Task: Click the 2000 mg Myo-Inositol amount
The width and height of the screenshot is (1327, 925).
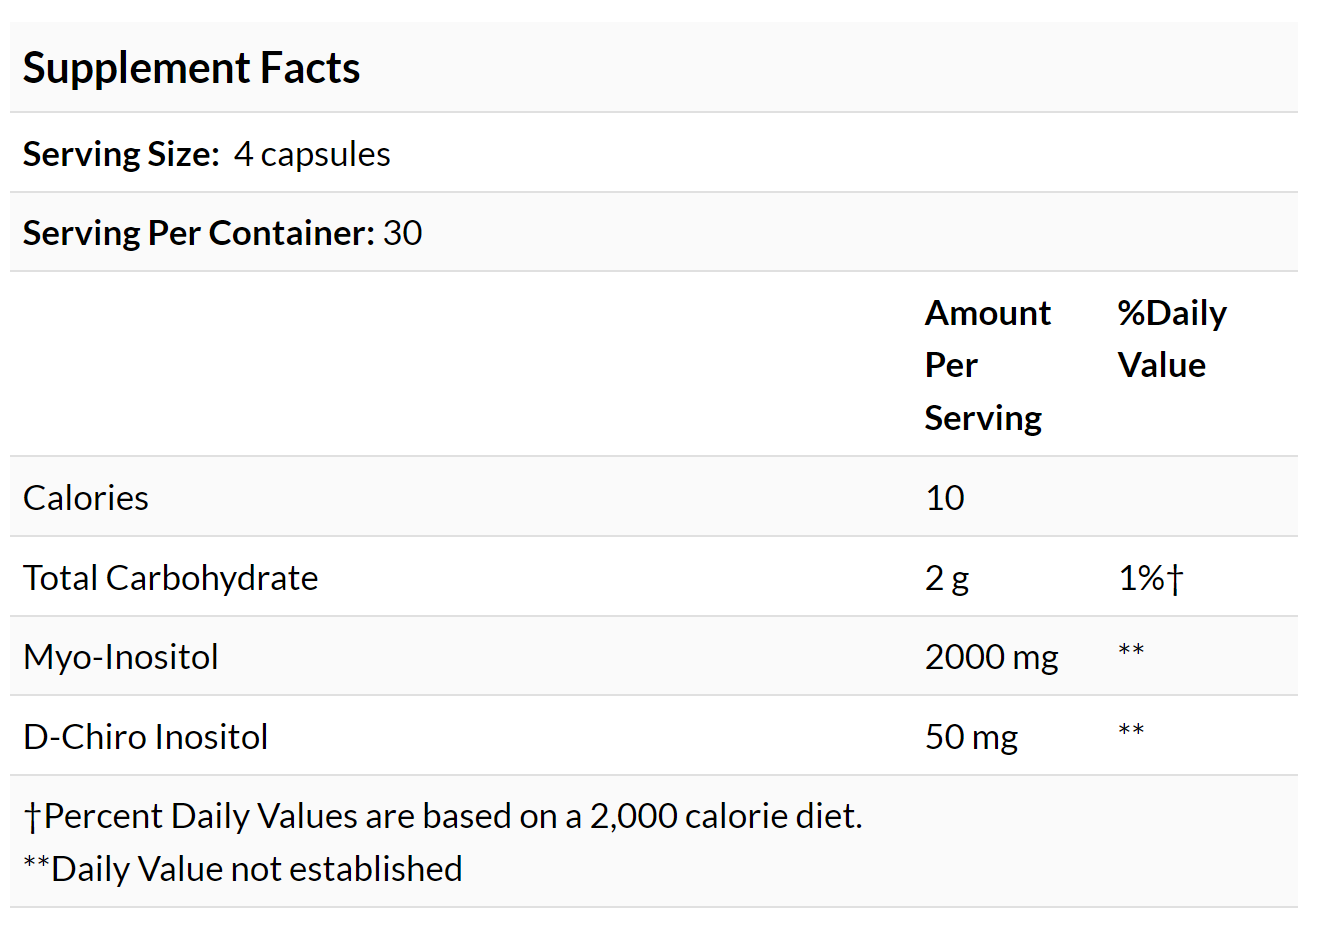Action: click(x=991, y=657)
